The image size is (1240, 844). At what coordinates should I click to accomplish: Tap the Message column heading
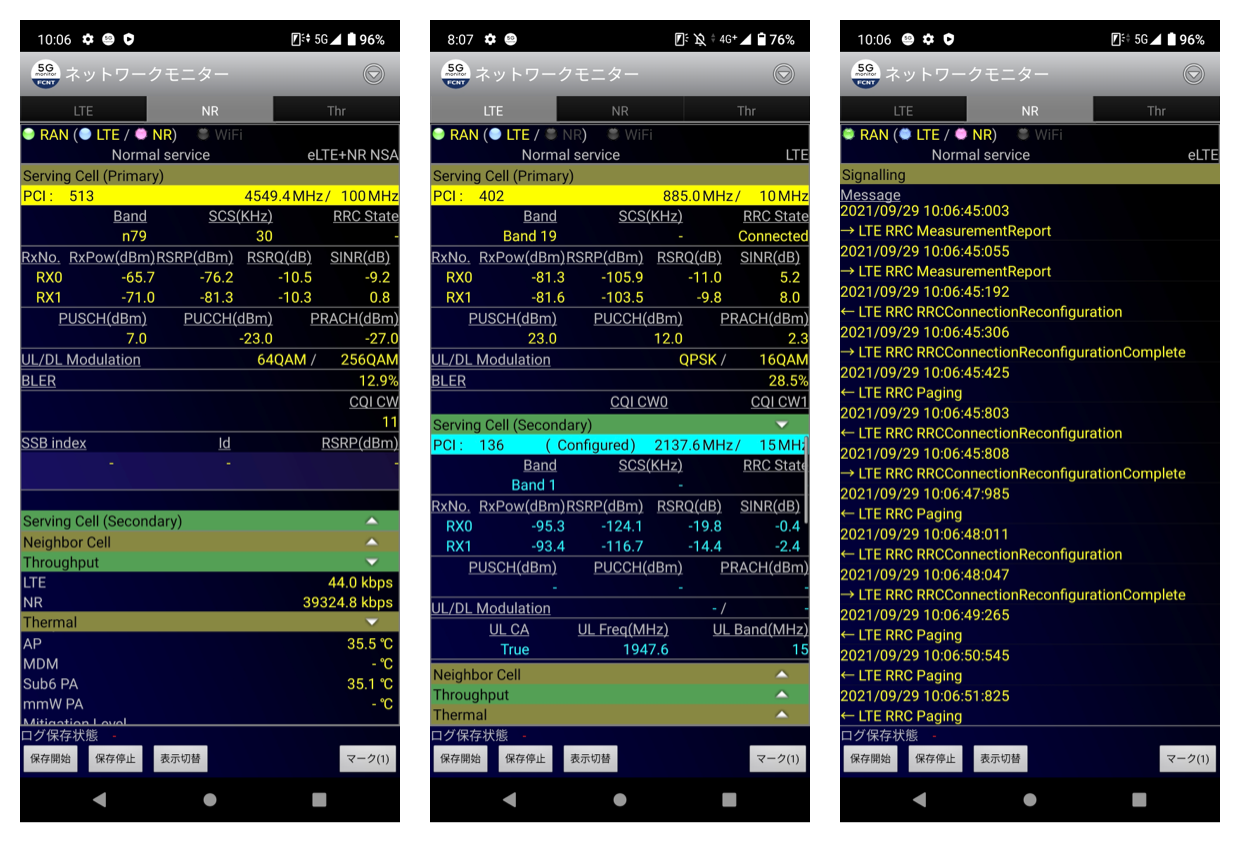pos(870,195)
